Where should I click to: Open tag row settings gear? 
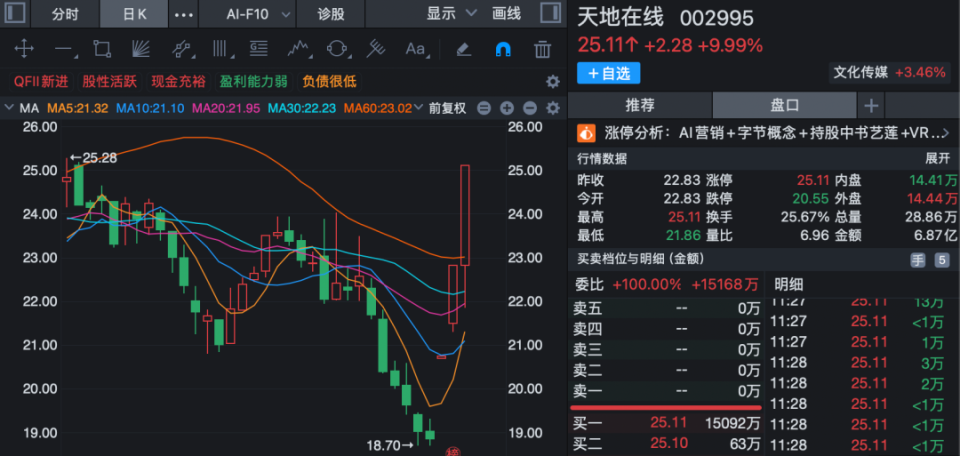pyautogui.click(x=552, y=81)
